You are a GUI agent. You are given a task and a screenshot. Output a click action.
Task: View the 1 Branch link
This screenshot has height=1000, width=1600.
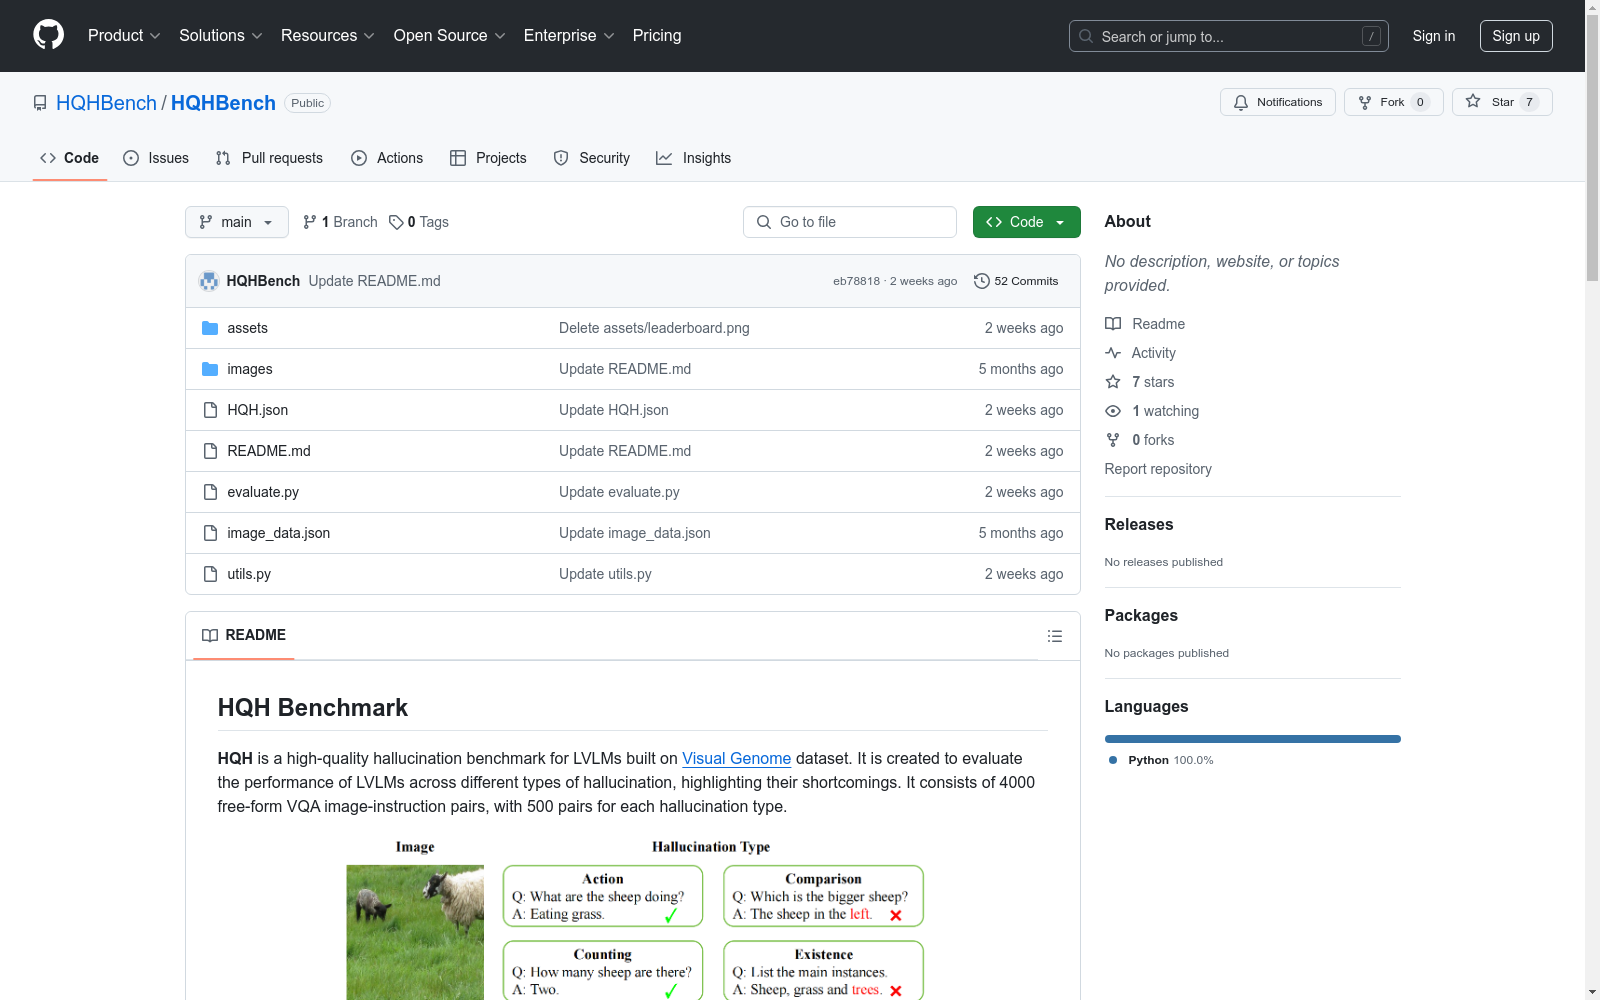click(340, 222)
